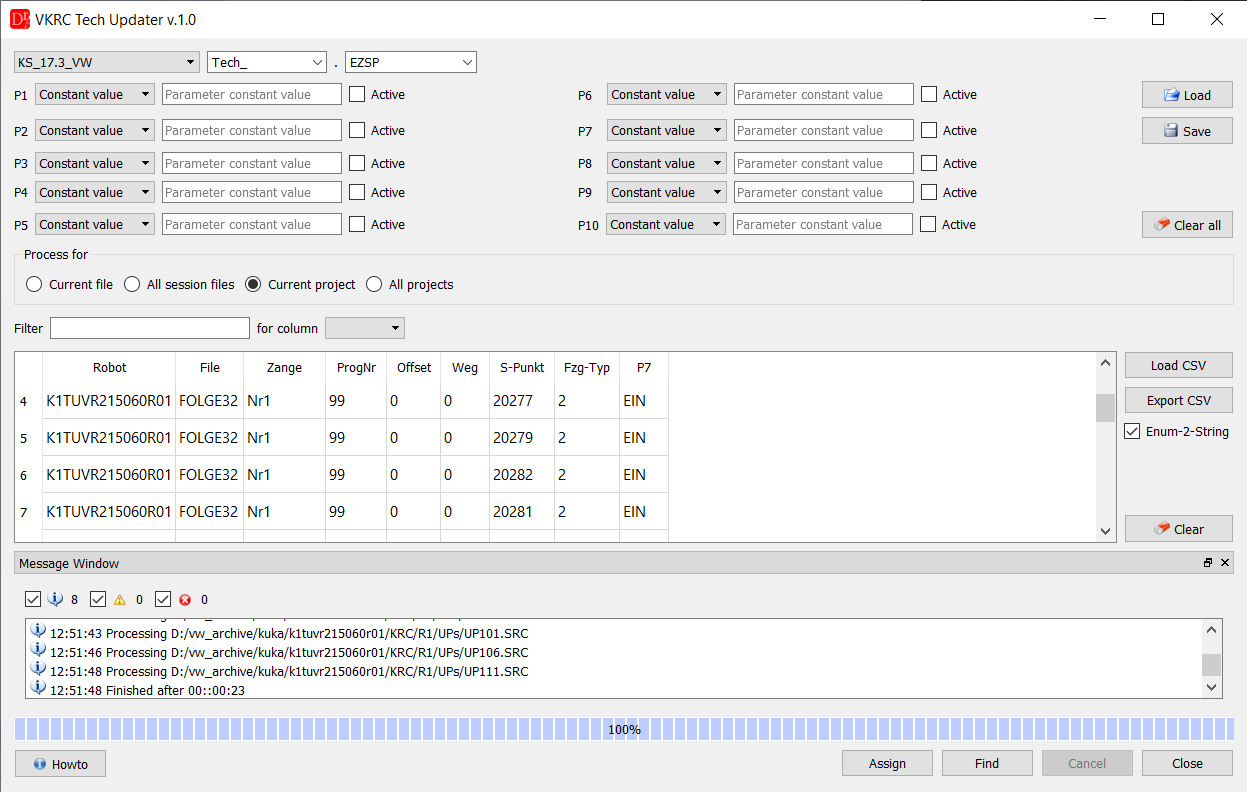Viewport: 1247px width, 792px height.
Task: Enable the Active checkbox for P5
Action: pos(357,225)
